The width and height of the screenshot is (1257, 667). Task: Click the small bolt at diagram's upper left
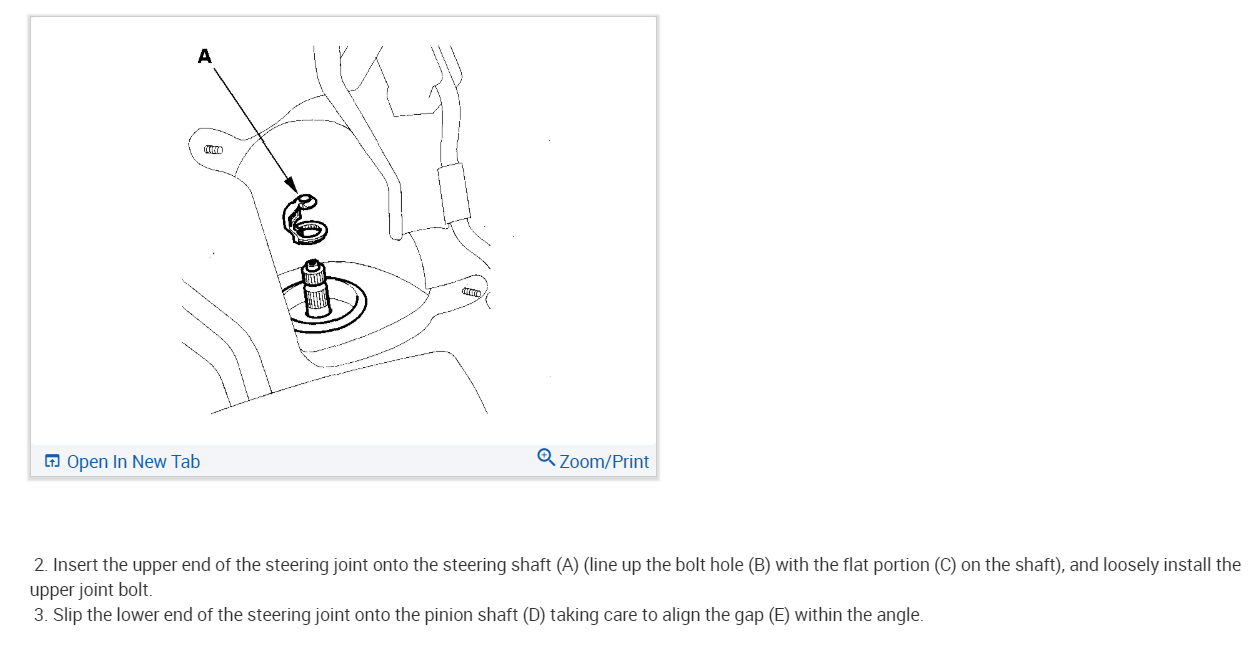212,150
